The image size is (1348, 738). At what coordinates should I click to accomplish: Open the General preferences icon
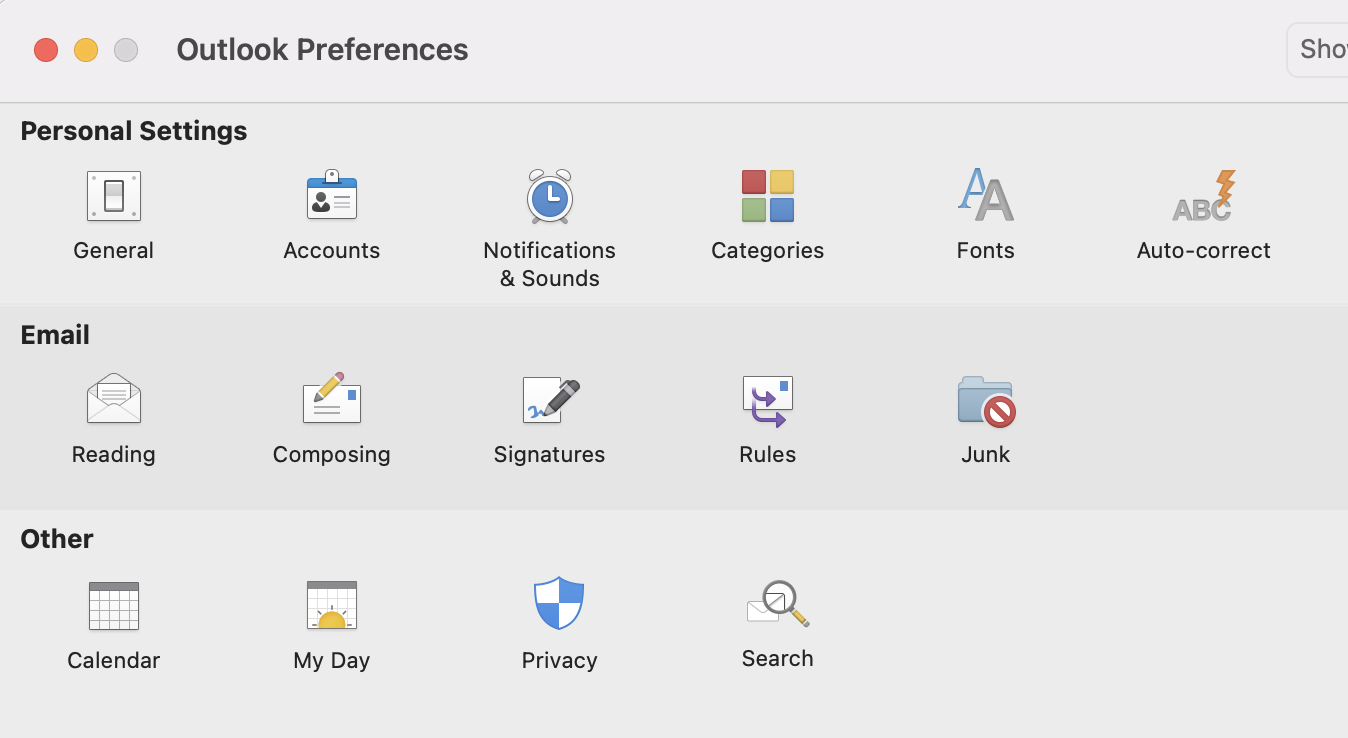click(113, 196)
